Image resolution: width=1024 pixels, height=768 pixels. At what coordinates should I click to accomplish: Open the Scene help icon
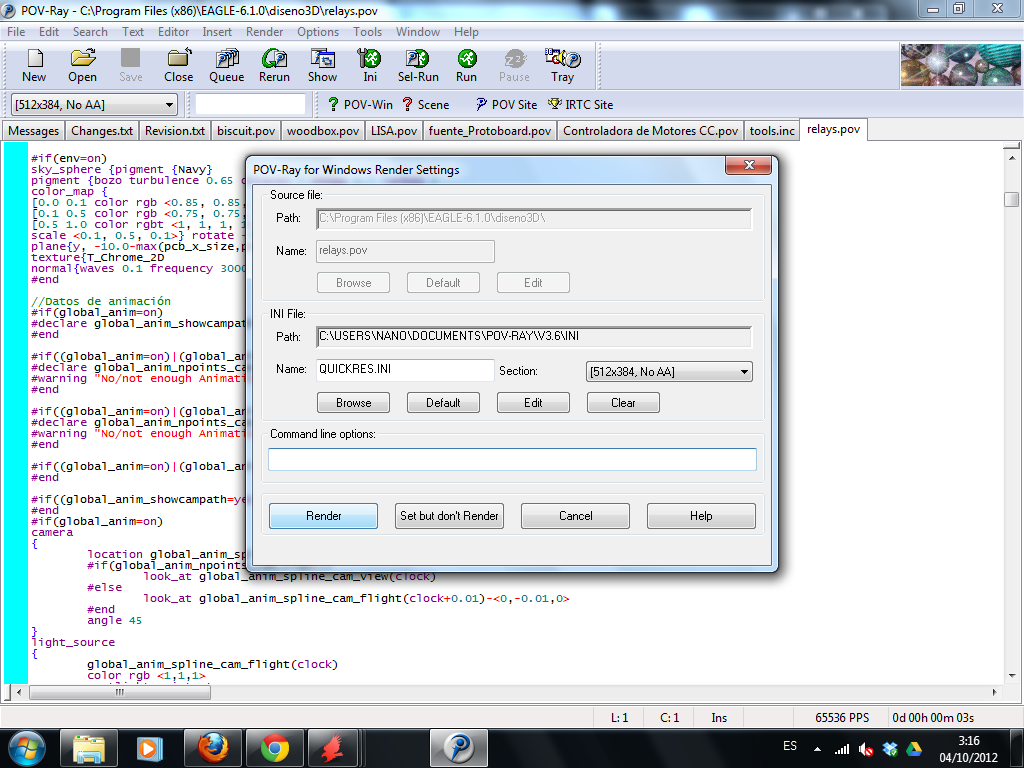425,104
